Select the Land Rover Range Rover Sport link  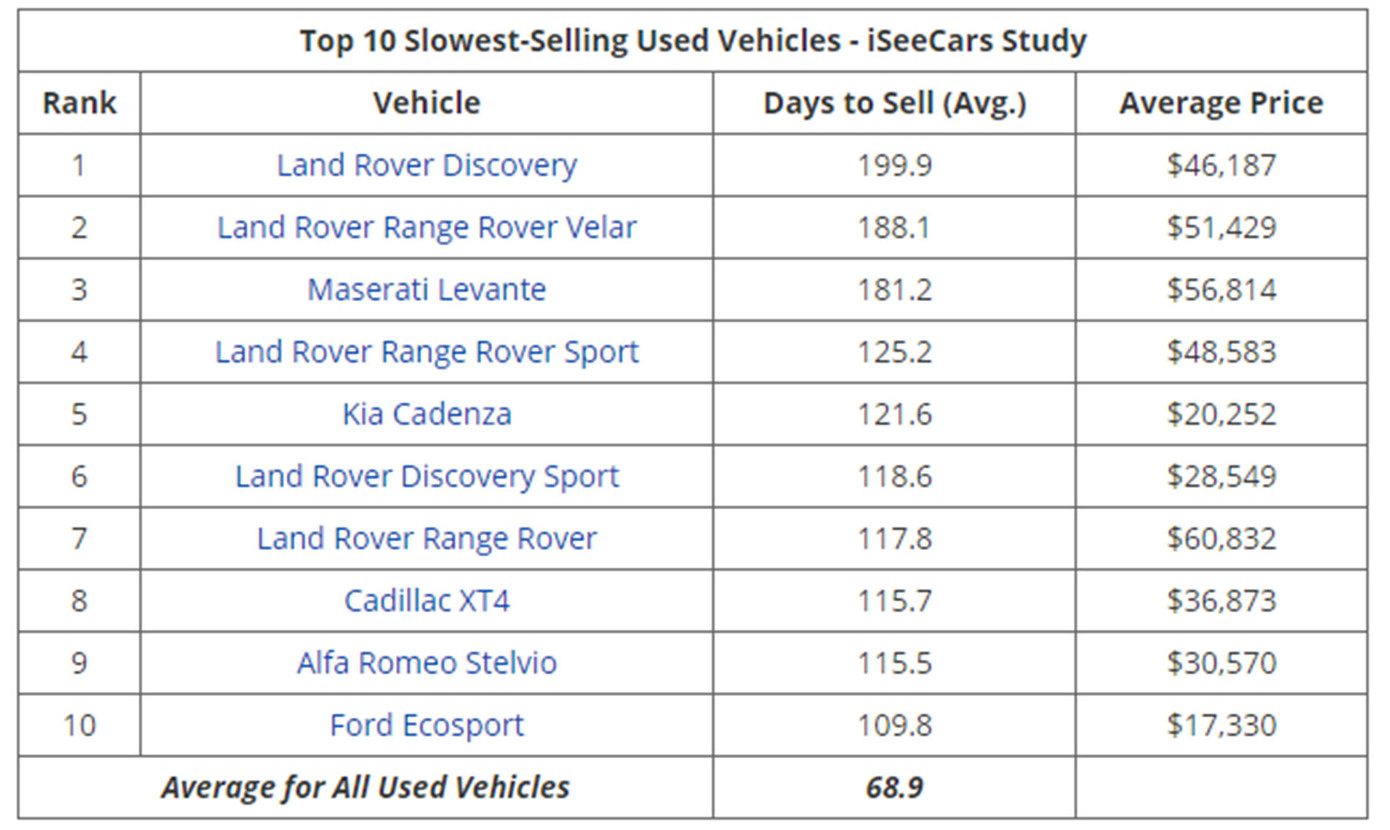427,352
